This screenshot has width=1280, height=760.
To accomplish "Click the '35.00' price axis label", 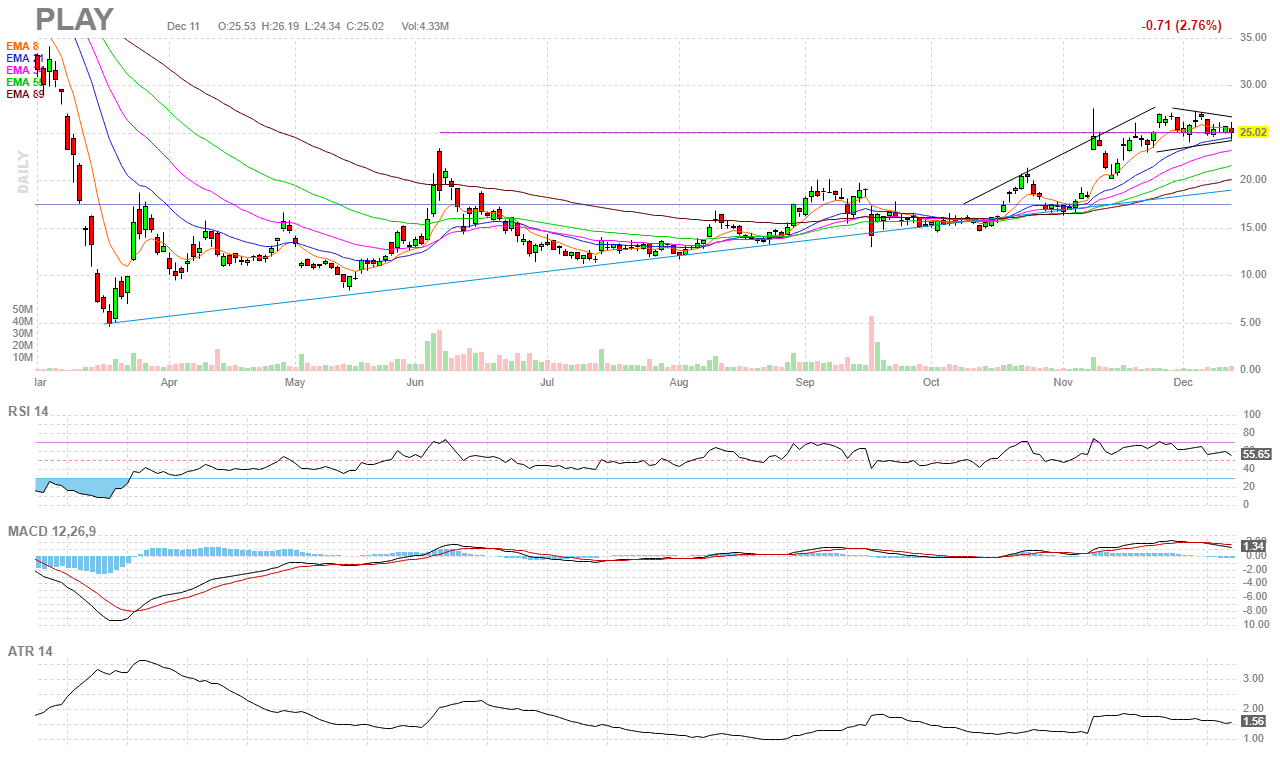I will 1254,37.
